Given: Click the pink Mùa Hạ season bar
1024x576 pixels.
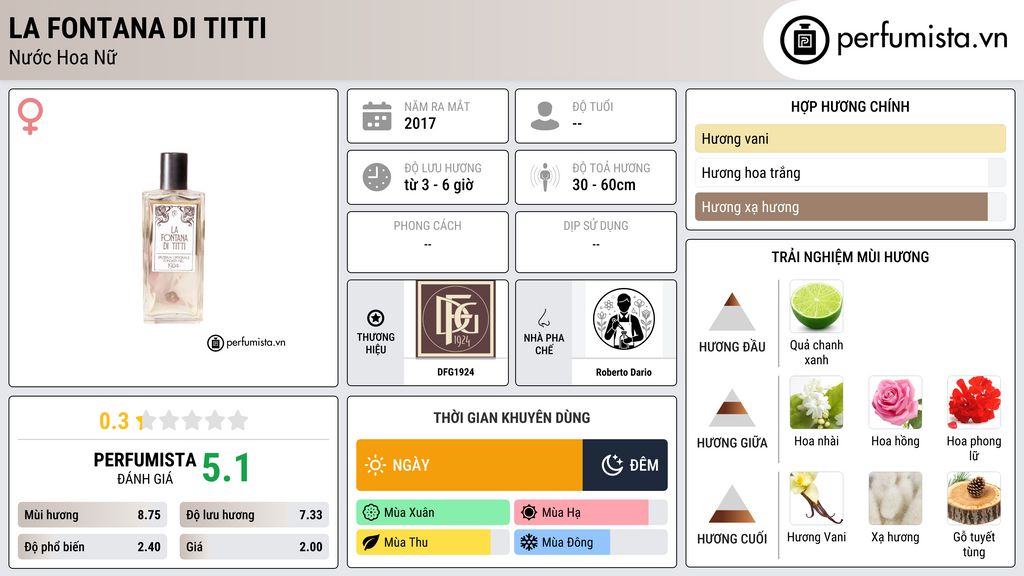Looking at the screenshot, I should tap(590, 513).
